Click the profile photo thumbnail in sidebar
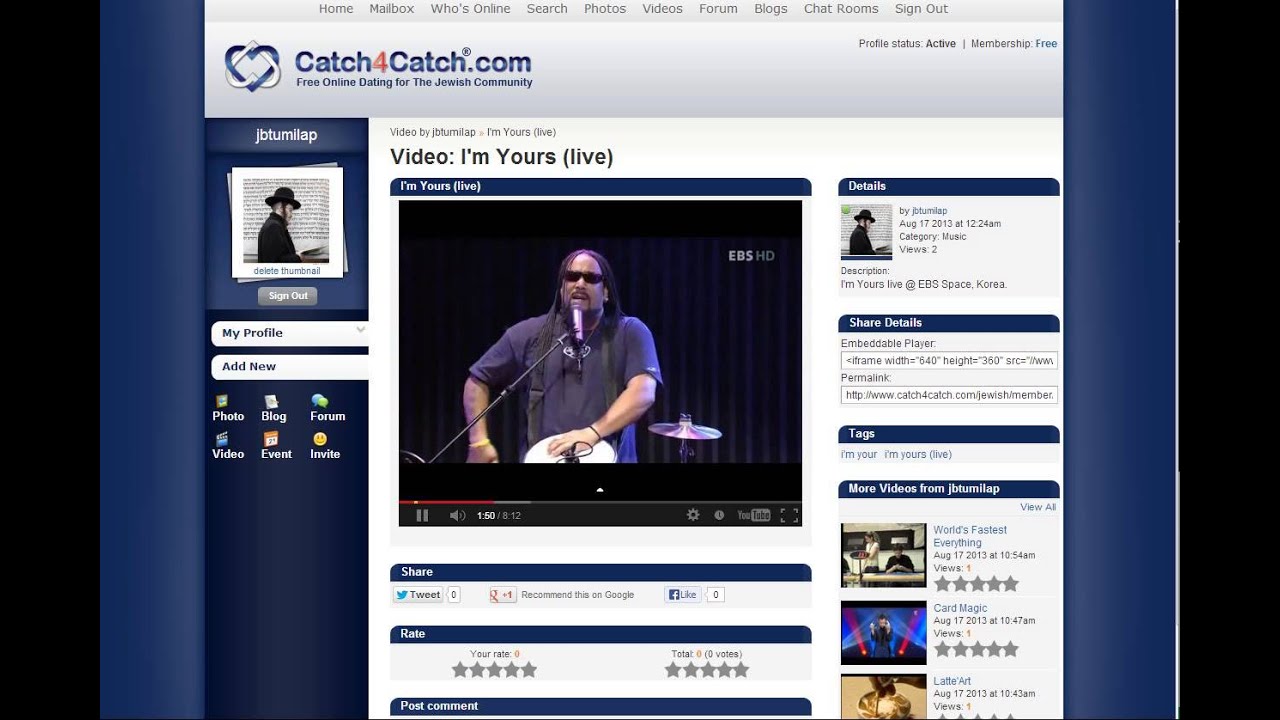The height and width of the screenshot is (720, 1280). pyautogui.click(x=287, y=221)
